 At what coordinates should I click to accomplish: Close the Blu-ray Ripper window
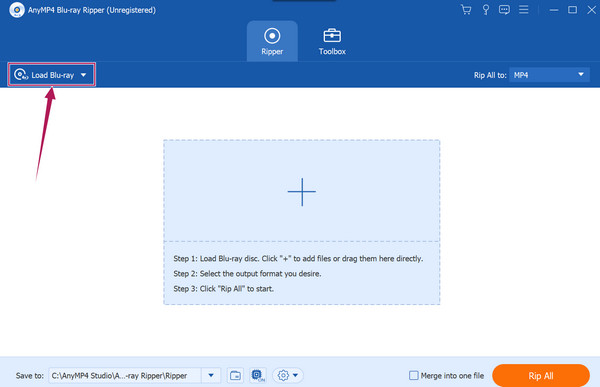(x=592, y=10)
